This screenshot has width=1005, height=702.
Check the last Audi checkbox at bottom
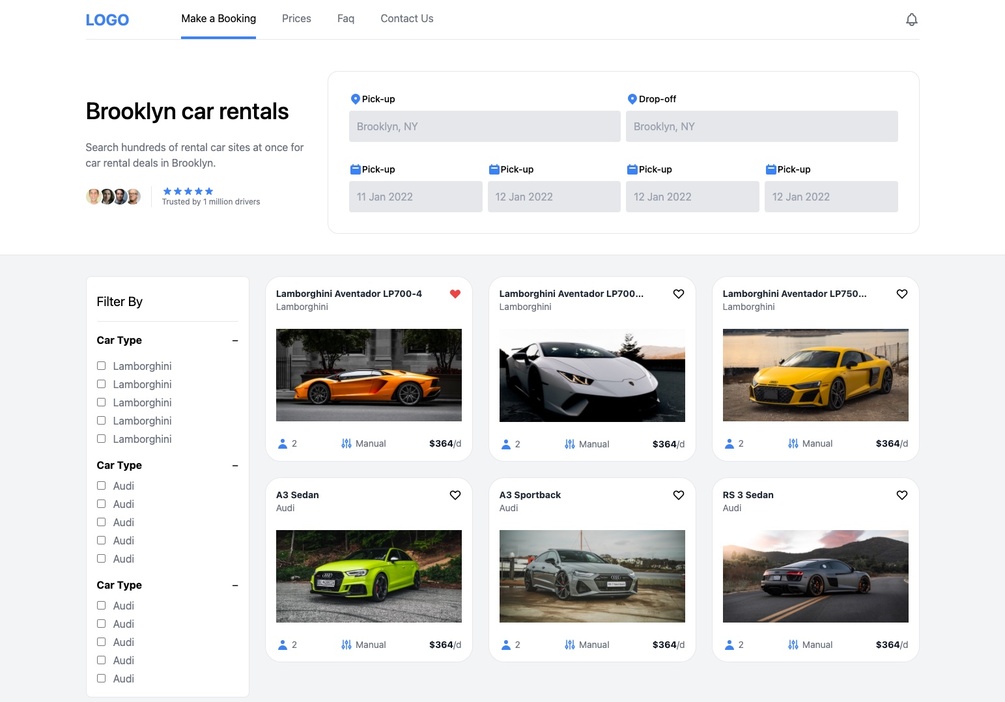101,678
